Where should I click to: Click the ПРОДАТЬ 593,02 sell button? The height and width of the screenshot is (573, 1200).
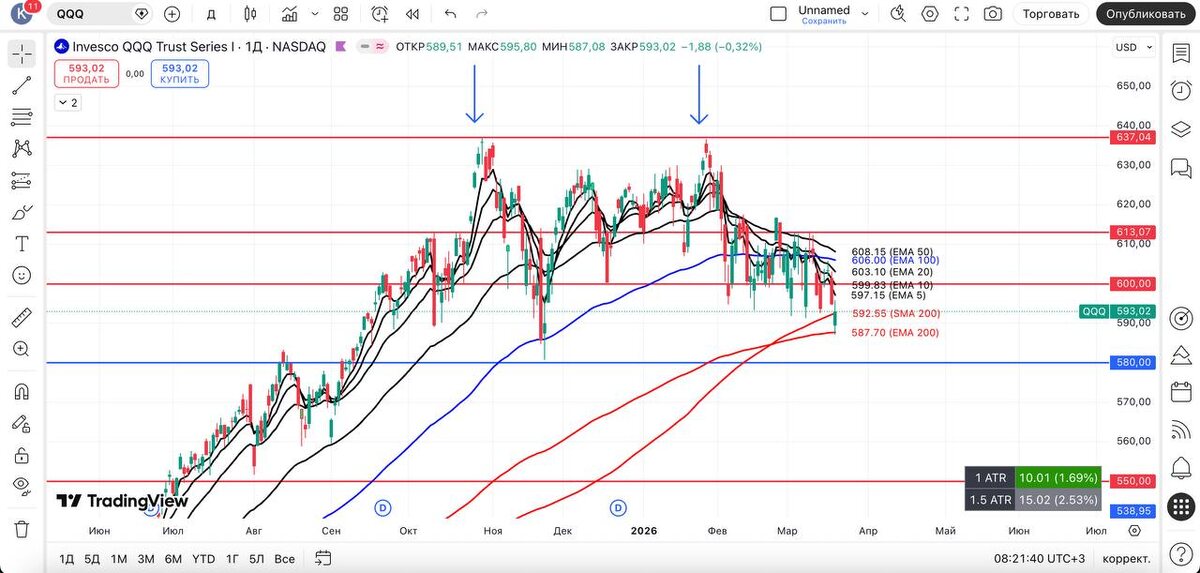(87, 74)
